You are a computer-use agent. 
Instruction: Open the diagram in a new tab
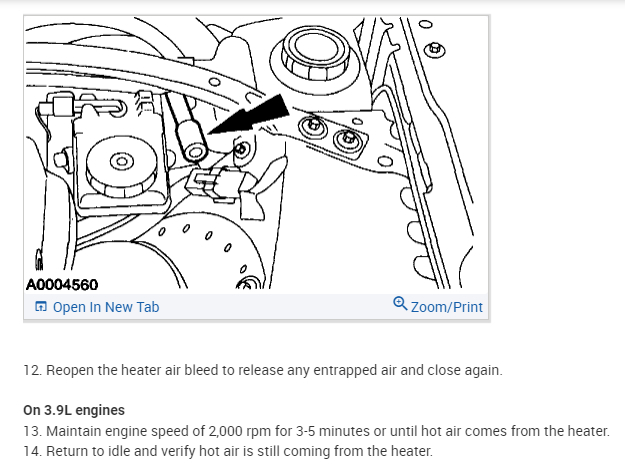pos(97,307)
